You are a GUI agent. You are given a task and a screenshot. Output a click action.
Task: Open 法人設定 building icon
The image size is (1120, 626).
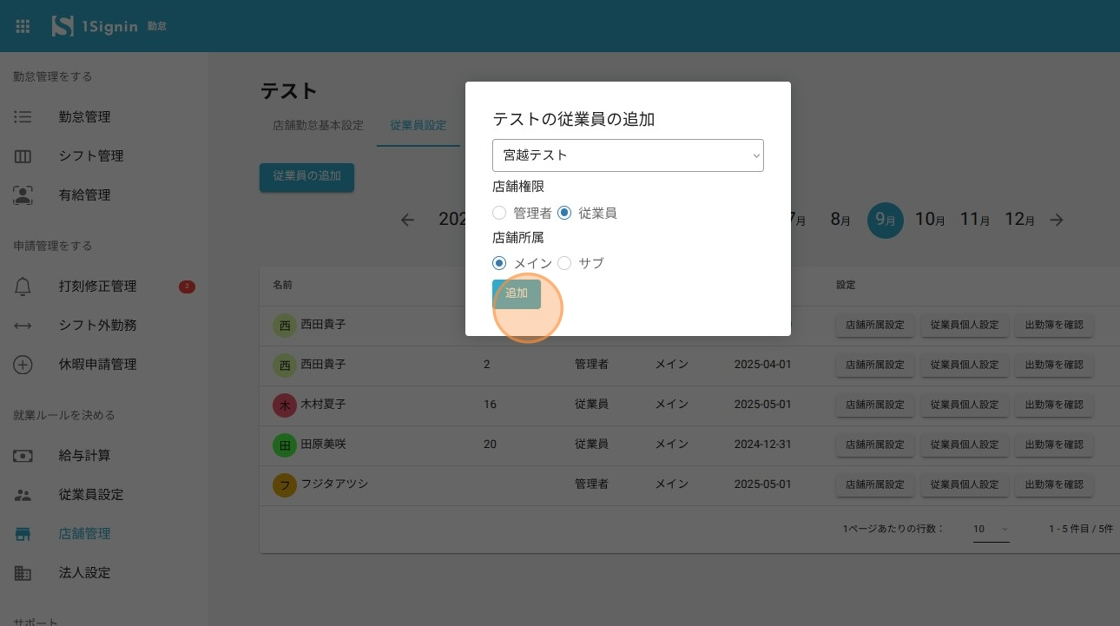pyautogui.click(x=23, y=573)
